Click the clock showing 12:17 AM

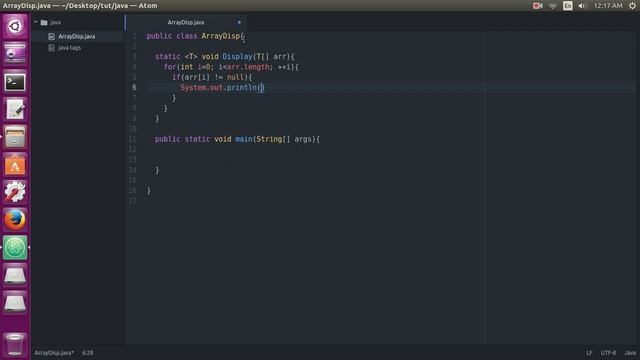coord(608,6)
